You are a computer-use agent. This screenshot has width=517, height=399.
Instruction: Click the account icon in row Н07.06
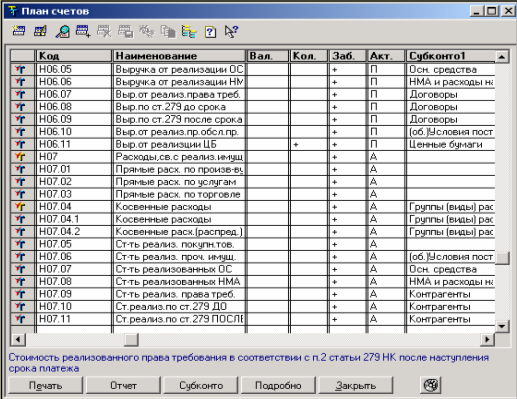20,256
